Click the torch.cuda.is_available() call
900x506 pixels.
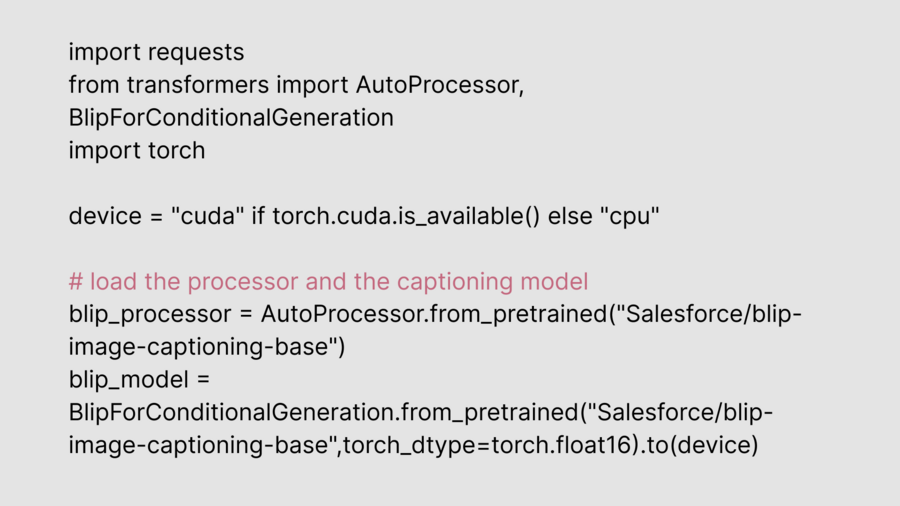click(405, 216)
